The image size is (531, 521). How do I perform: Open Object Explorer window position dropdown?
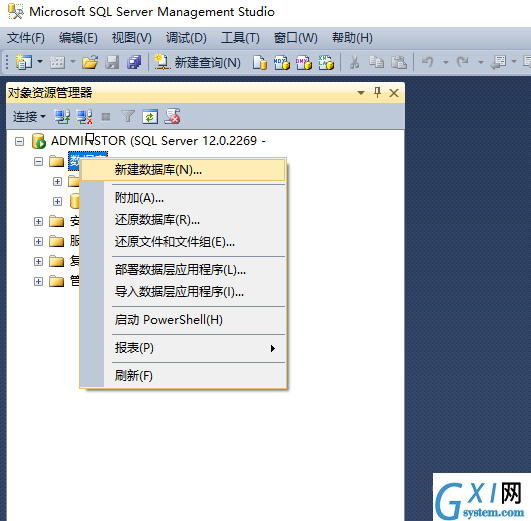pyautogui.click(x=361, y=92)
